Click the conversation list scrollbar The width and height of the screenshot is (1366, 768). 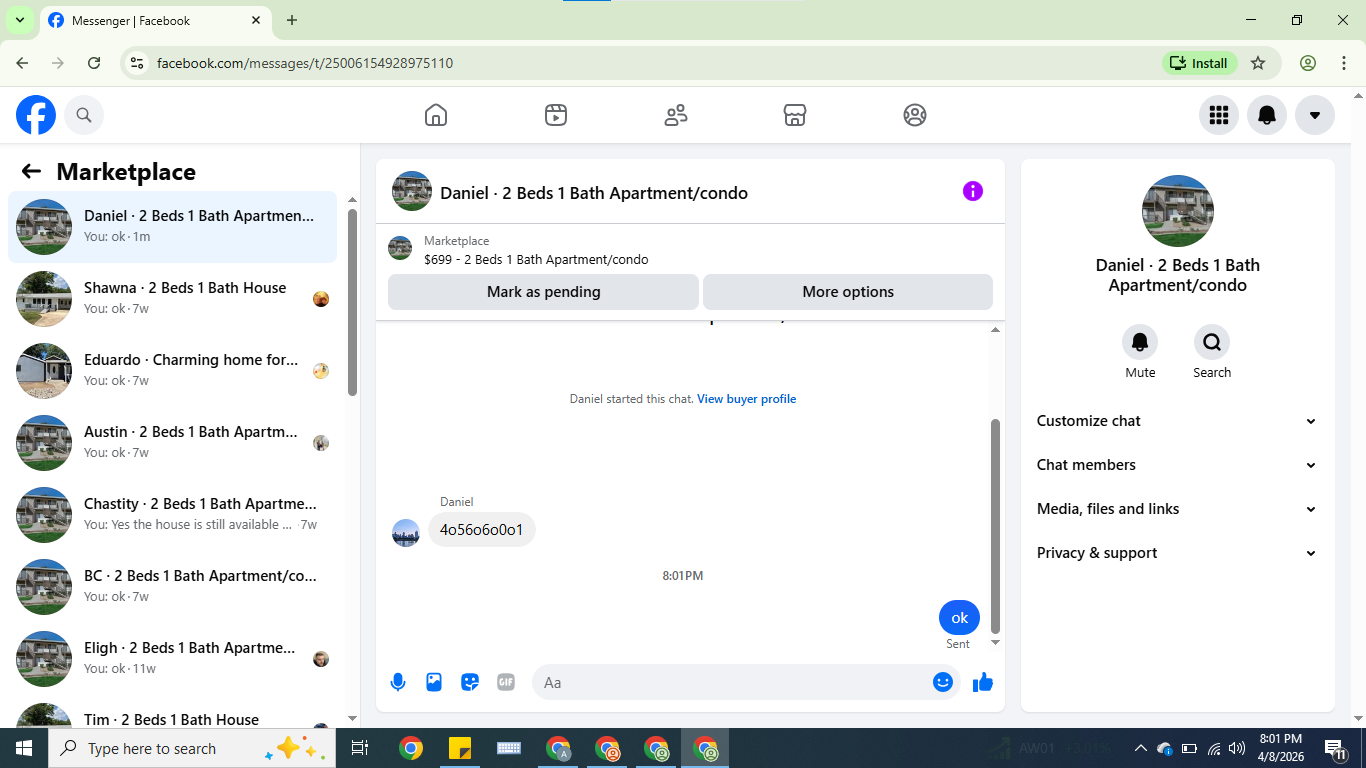[x=352, y=302]
